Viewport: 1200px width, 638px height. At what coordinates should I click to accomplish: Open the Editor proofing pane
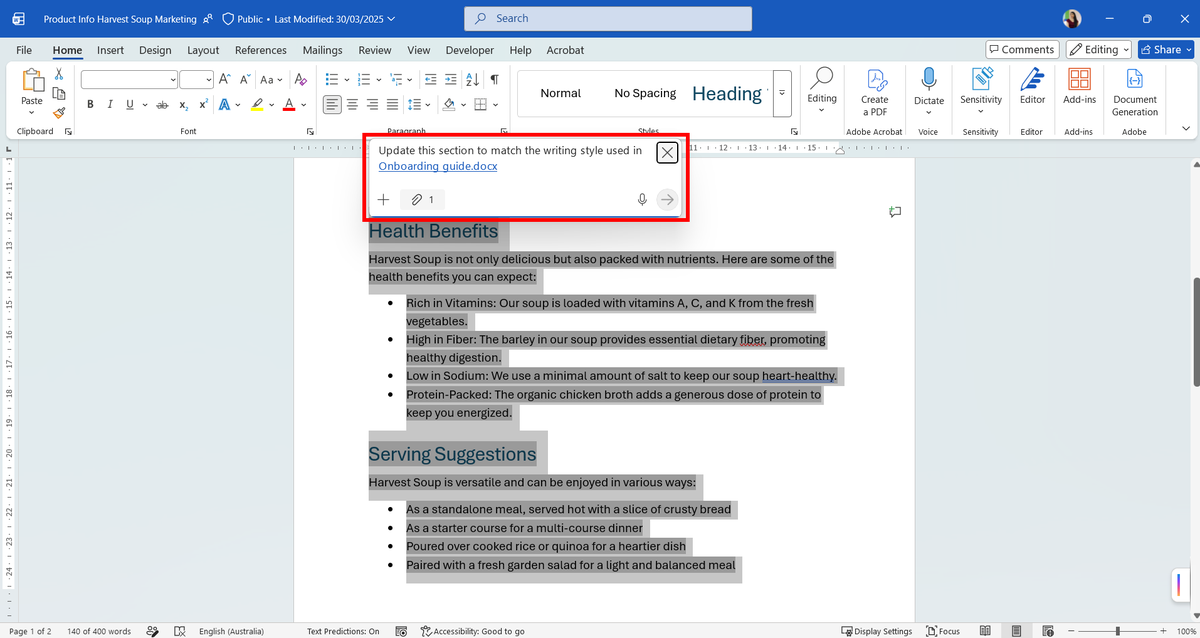(1032, 88)
